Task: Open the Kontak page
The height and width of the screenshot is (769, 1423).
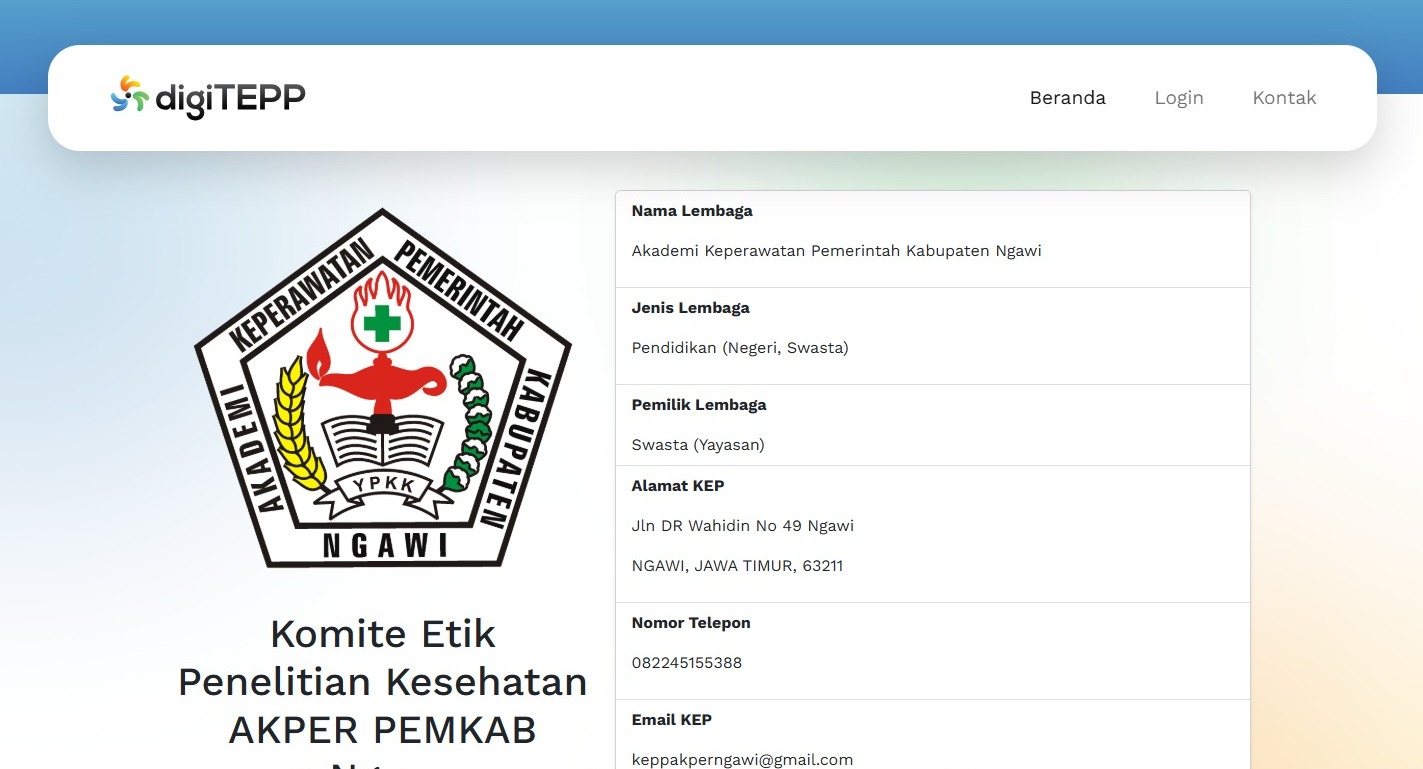Action: click(1284, 98)
